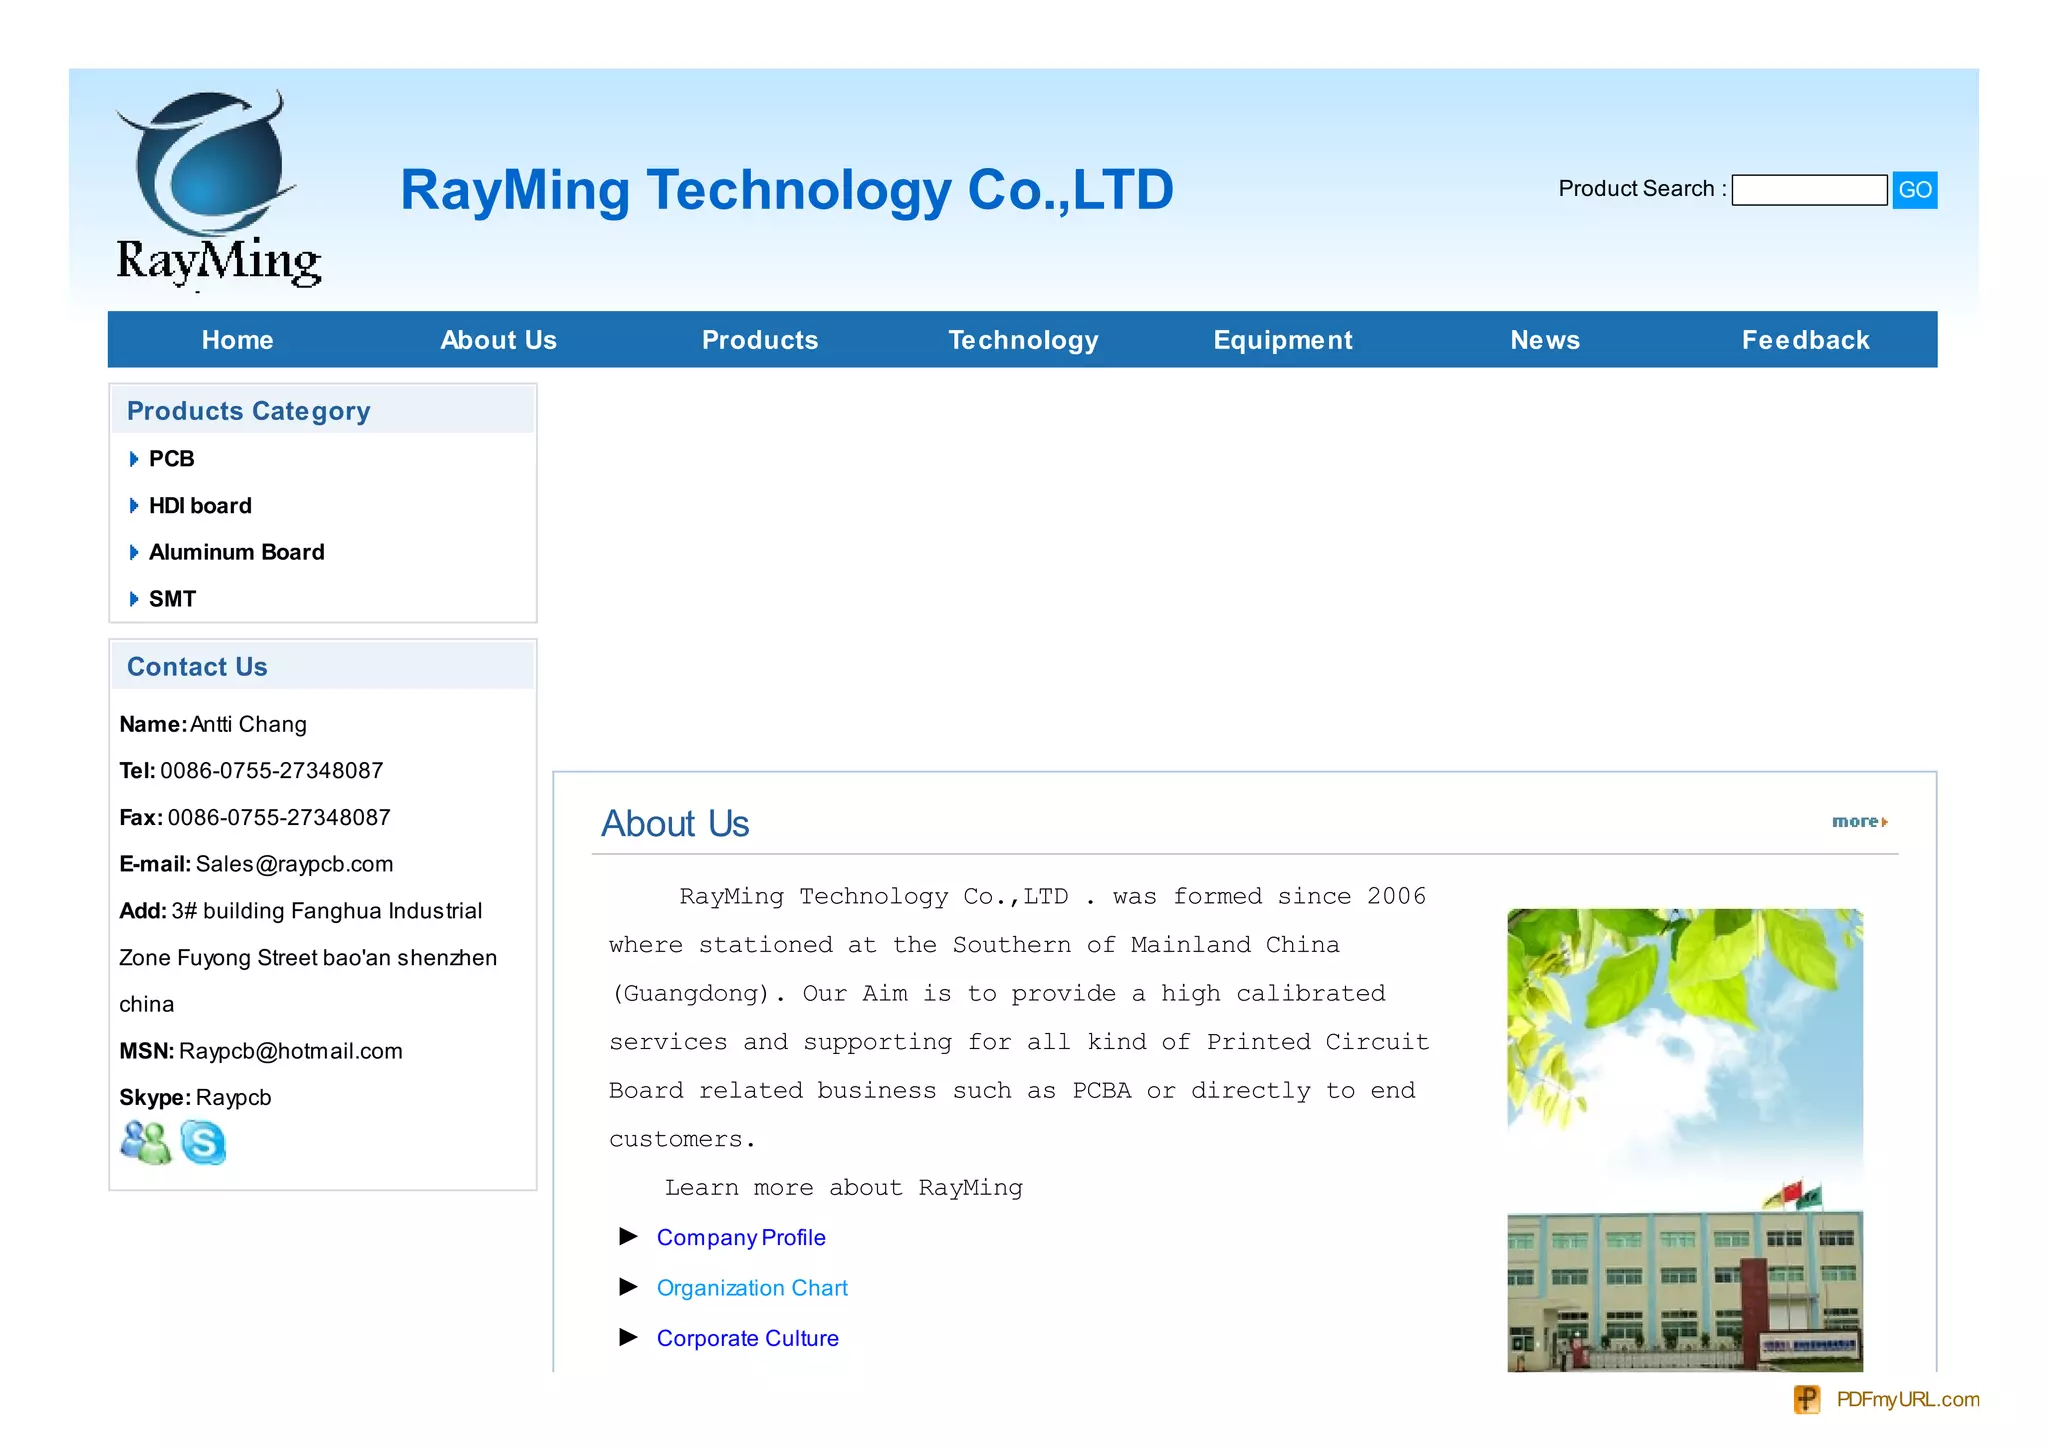Click the PDFmyURL.com logo icon
Image resolution: width=2048 pixels, height=1447 pixels.
coord(1806,1399)
